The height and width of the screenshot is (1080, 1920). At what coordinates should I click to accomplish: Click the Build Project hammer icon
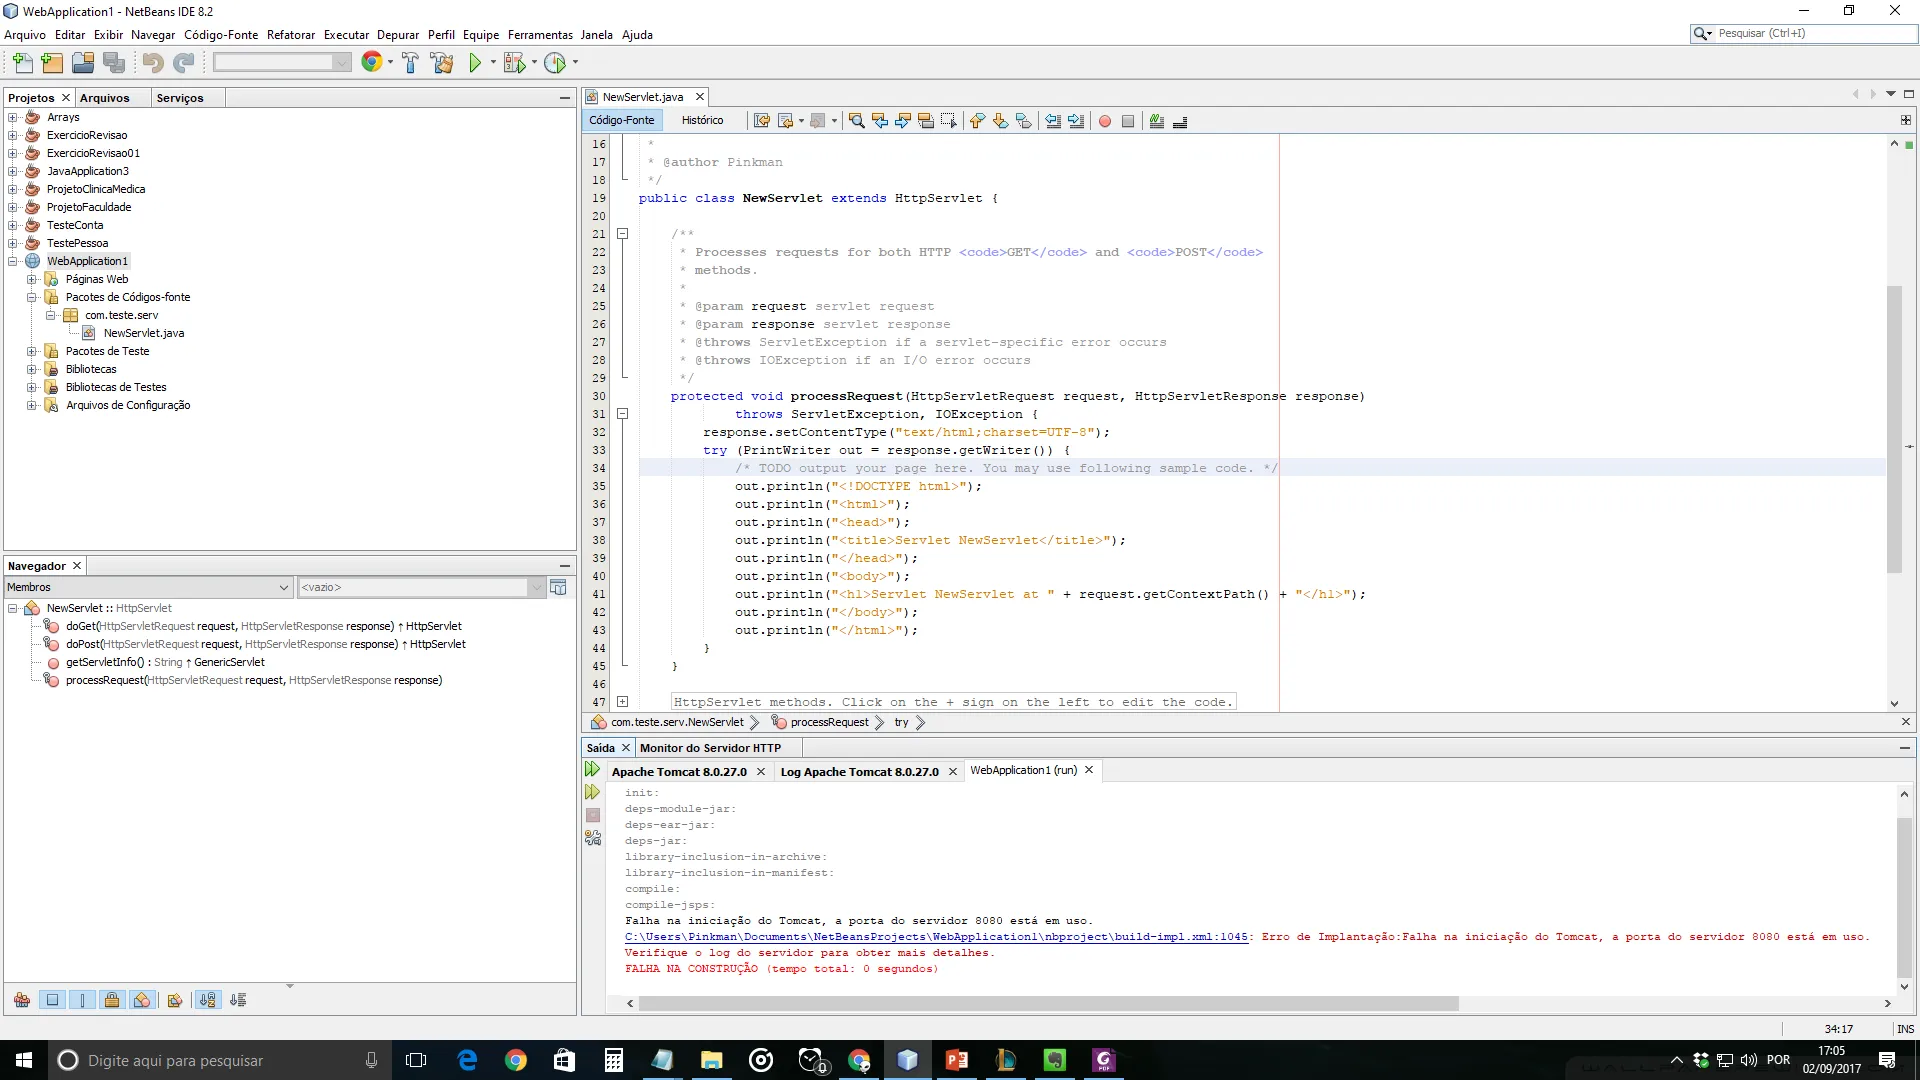coord(410,63)
